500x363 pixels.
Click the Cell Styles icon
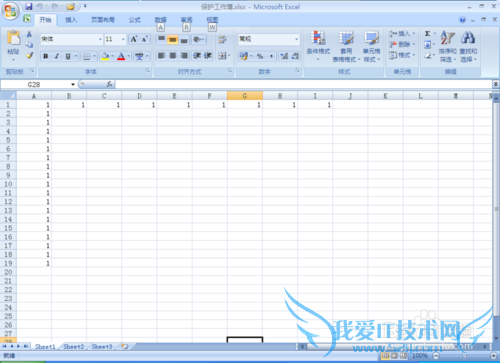(x=371, y=38)
